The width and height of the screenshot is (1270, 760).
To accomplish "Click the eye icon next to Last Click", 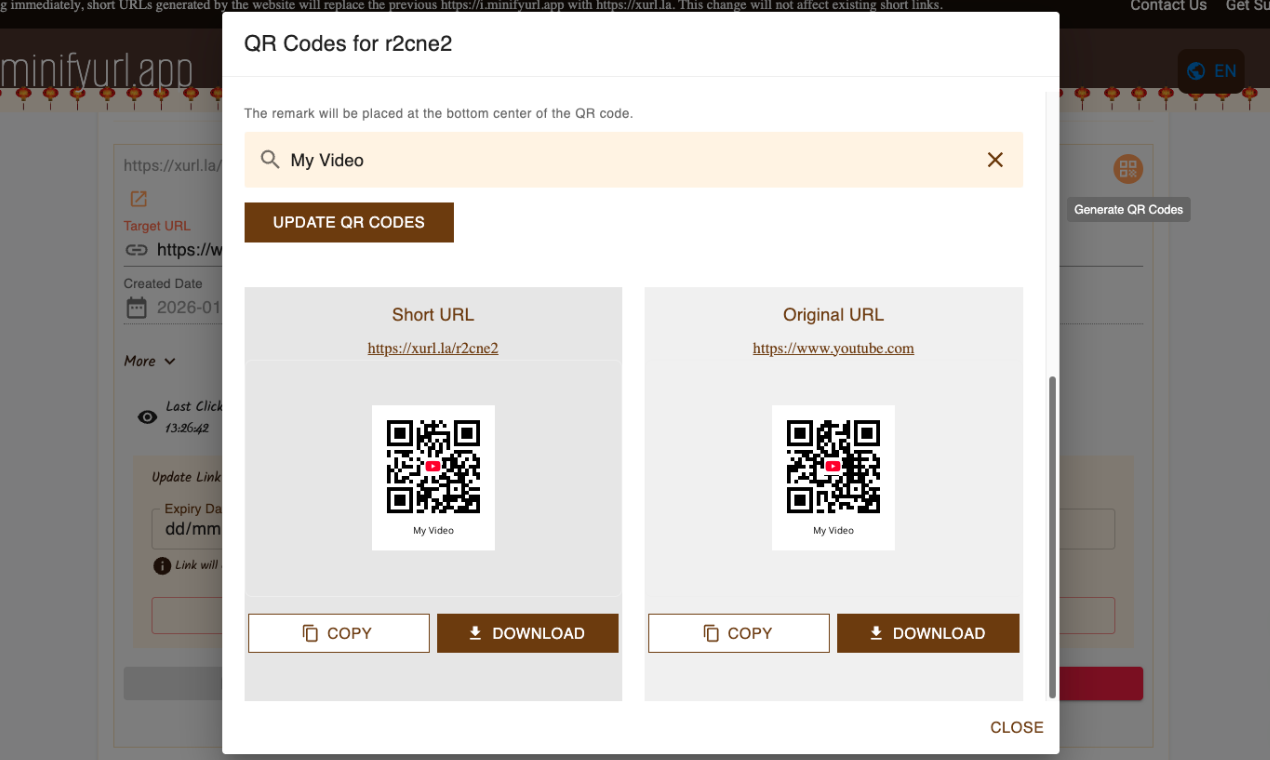I will [146, 417].
